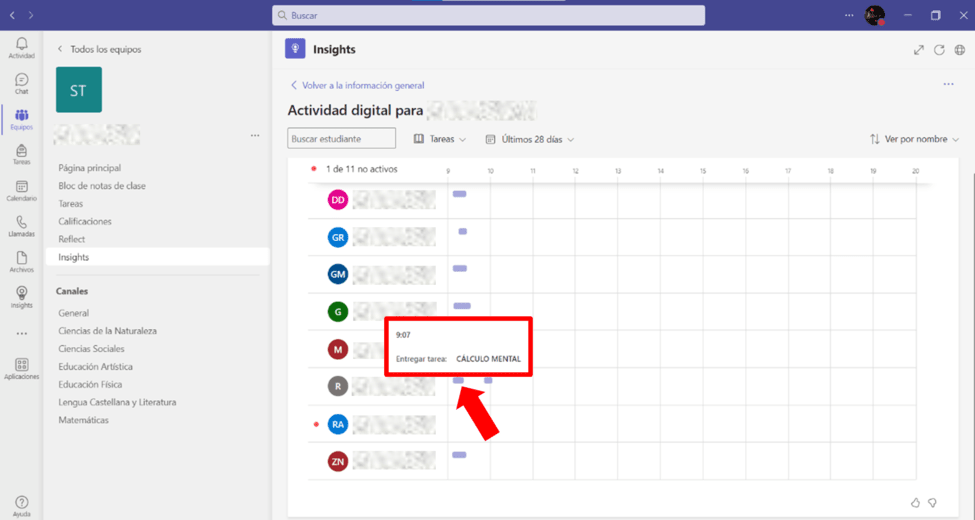The height and width of the screenshot is (520, 975).
Task: Open Lengua Castellana y Literatura channel
Action: [117, 402]
